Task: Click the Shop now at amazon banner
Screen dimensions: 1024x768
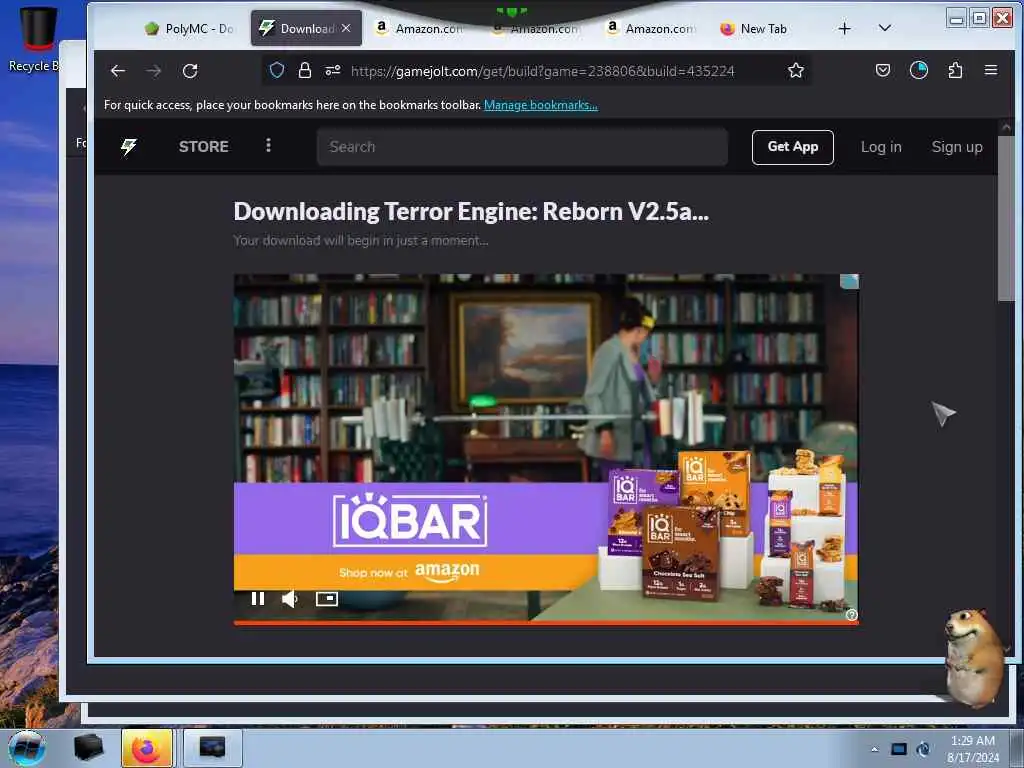Action: [409, 571]
